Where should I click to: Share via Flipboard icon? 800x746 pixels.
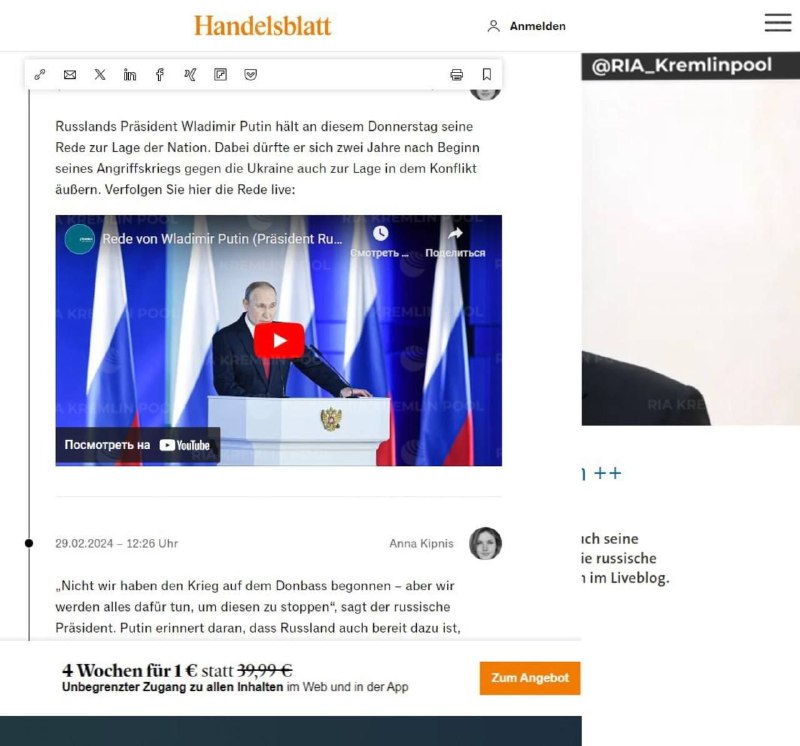click(x=220, y=75)
